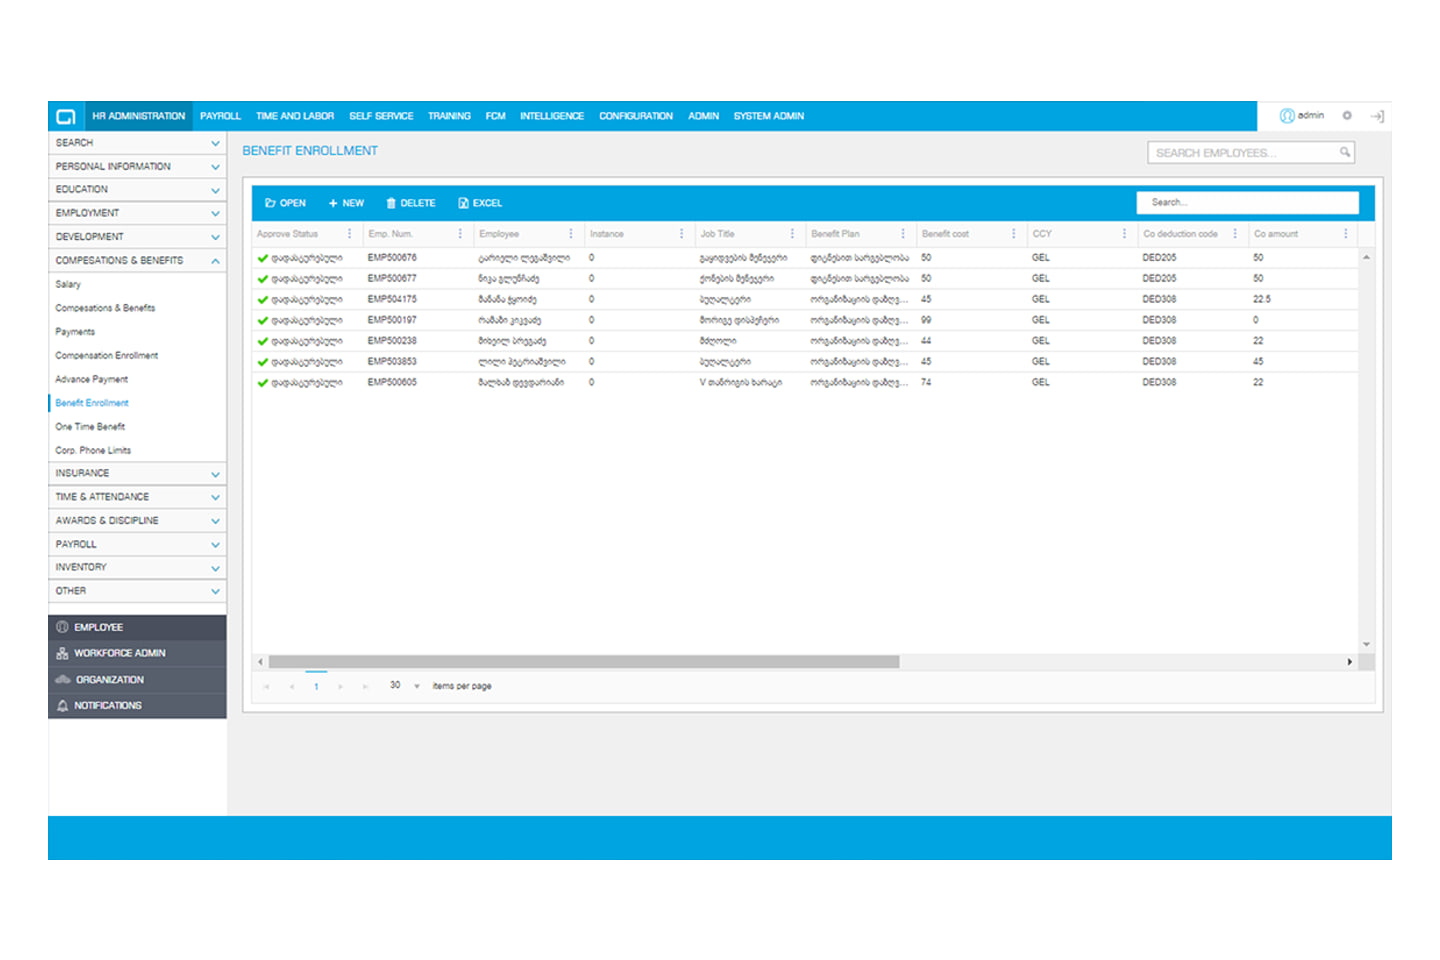Open the Time and Labor menu
1440x960 pixels.
click(x=295, y=116)
